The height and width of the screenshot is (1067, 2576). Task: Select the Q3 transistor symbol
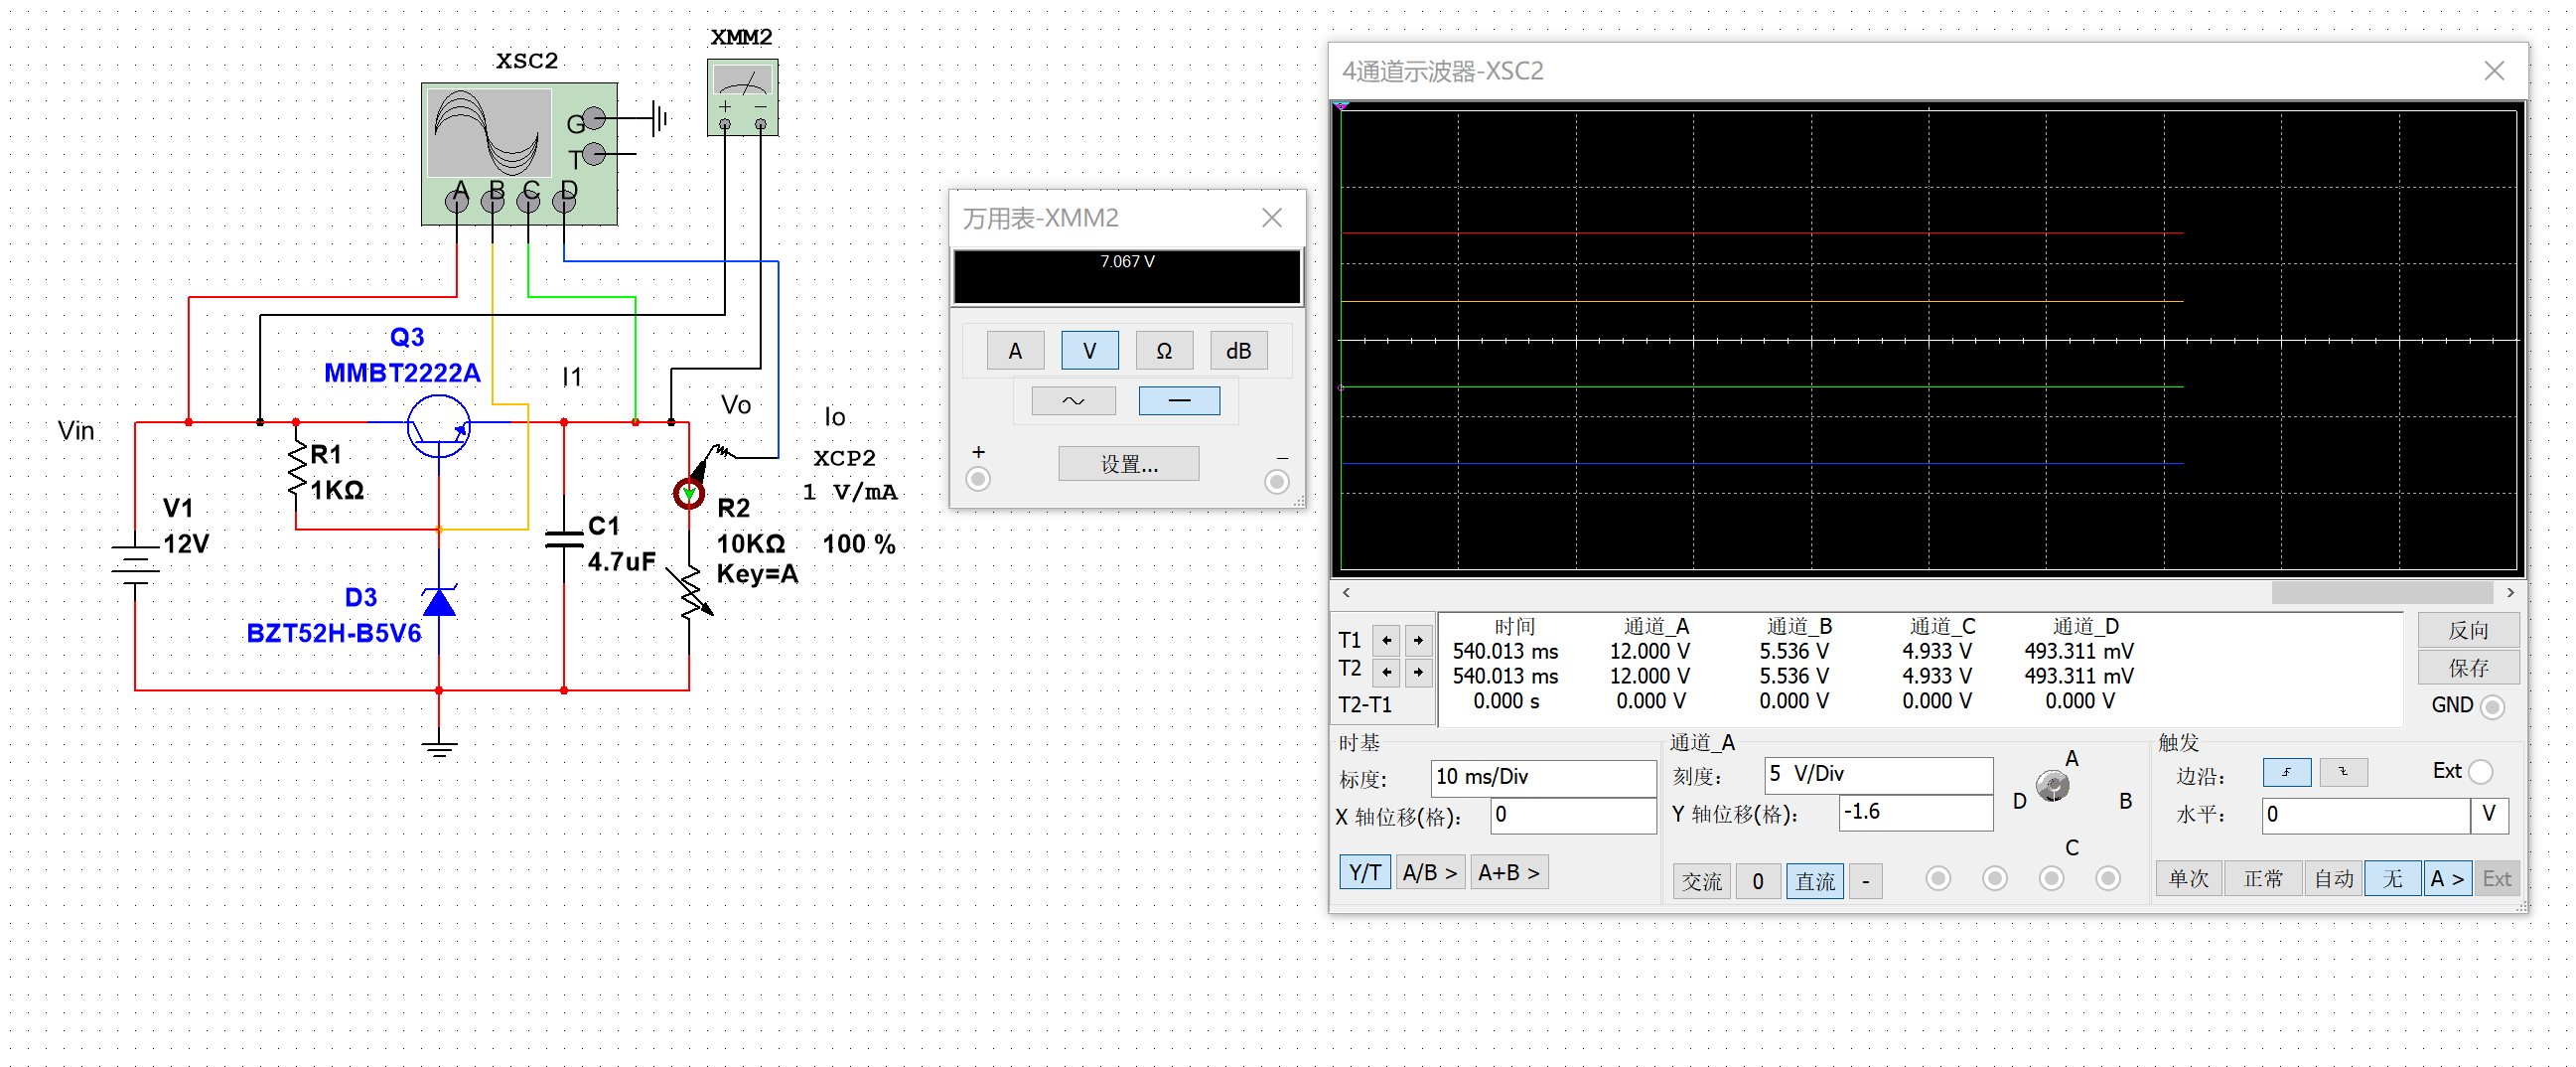(439, 426)
